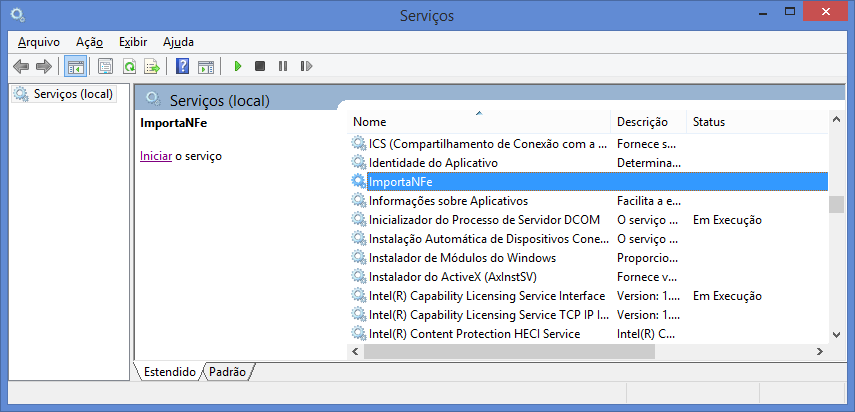Click the Iniciar link to start service
This screenshot has height=412, width=855.
(155, 156)
